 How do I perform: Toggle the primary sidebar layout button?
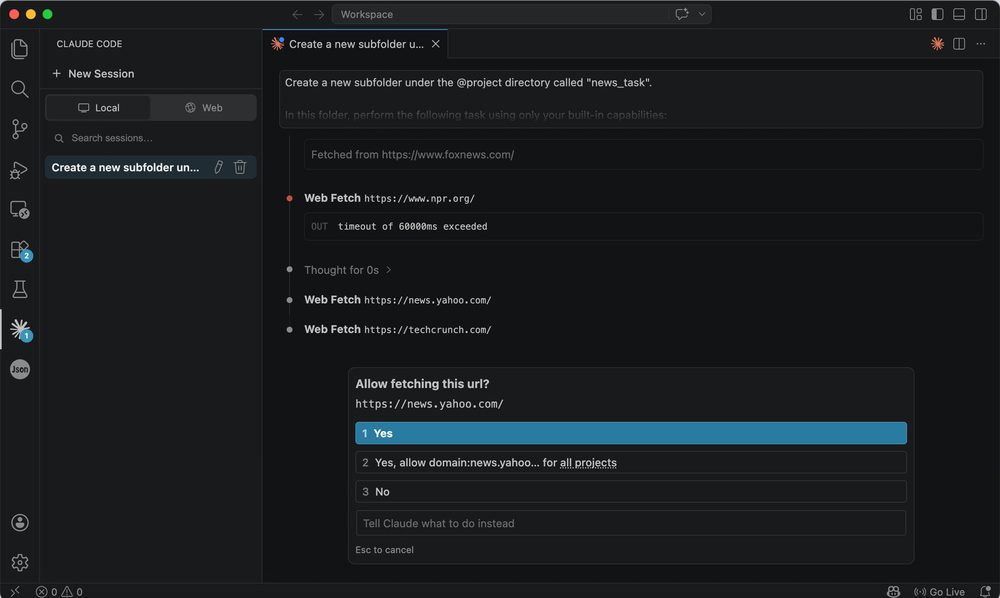point(937,14)
